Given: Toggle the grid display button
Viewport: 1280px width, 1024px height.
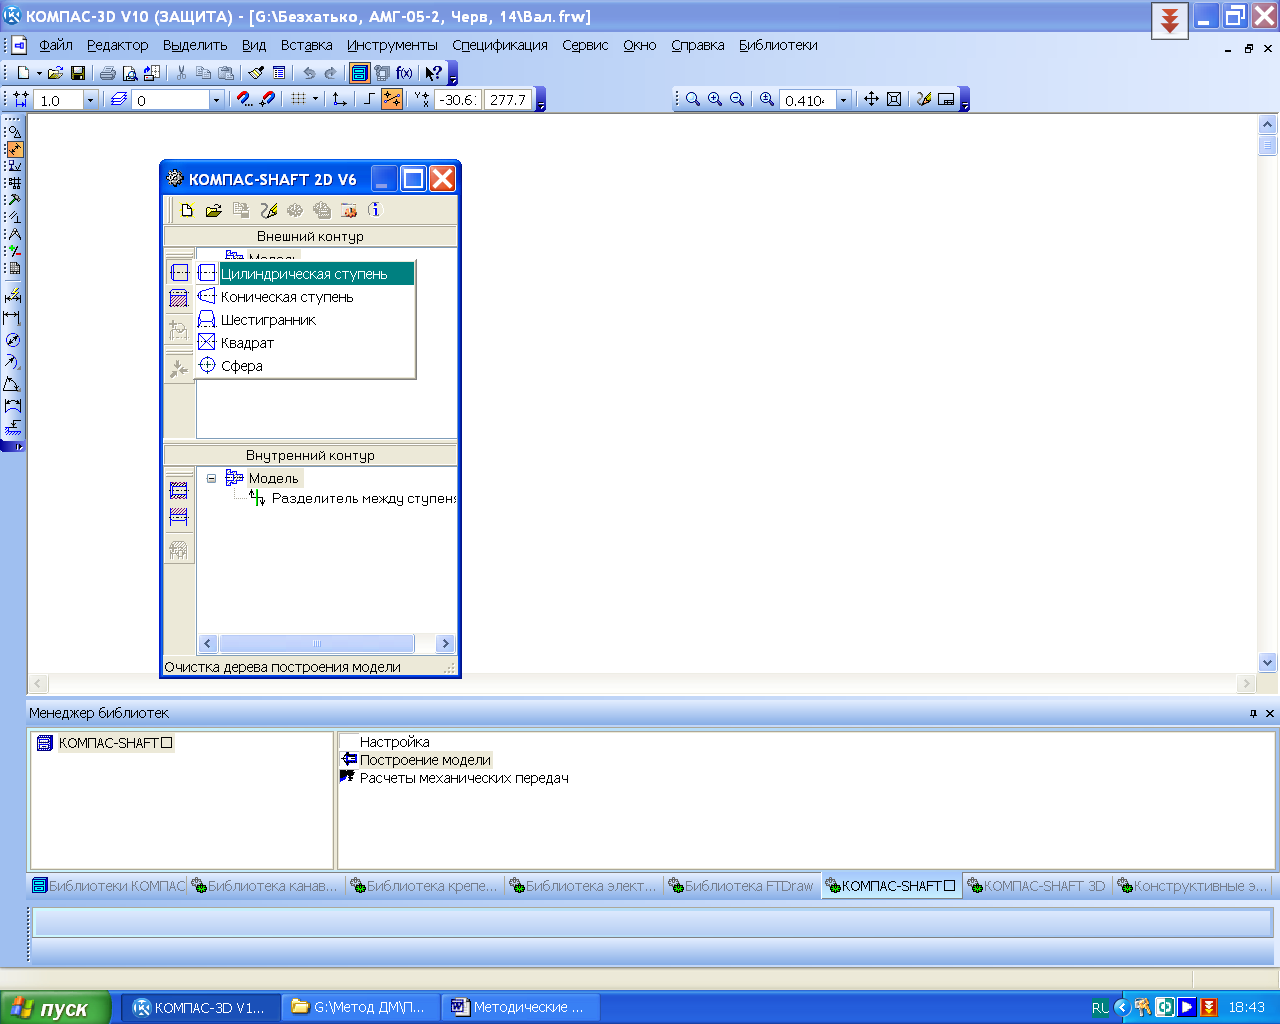Looking at the screenshot, I should [298, 100].
